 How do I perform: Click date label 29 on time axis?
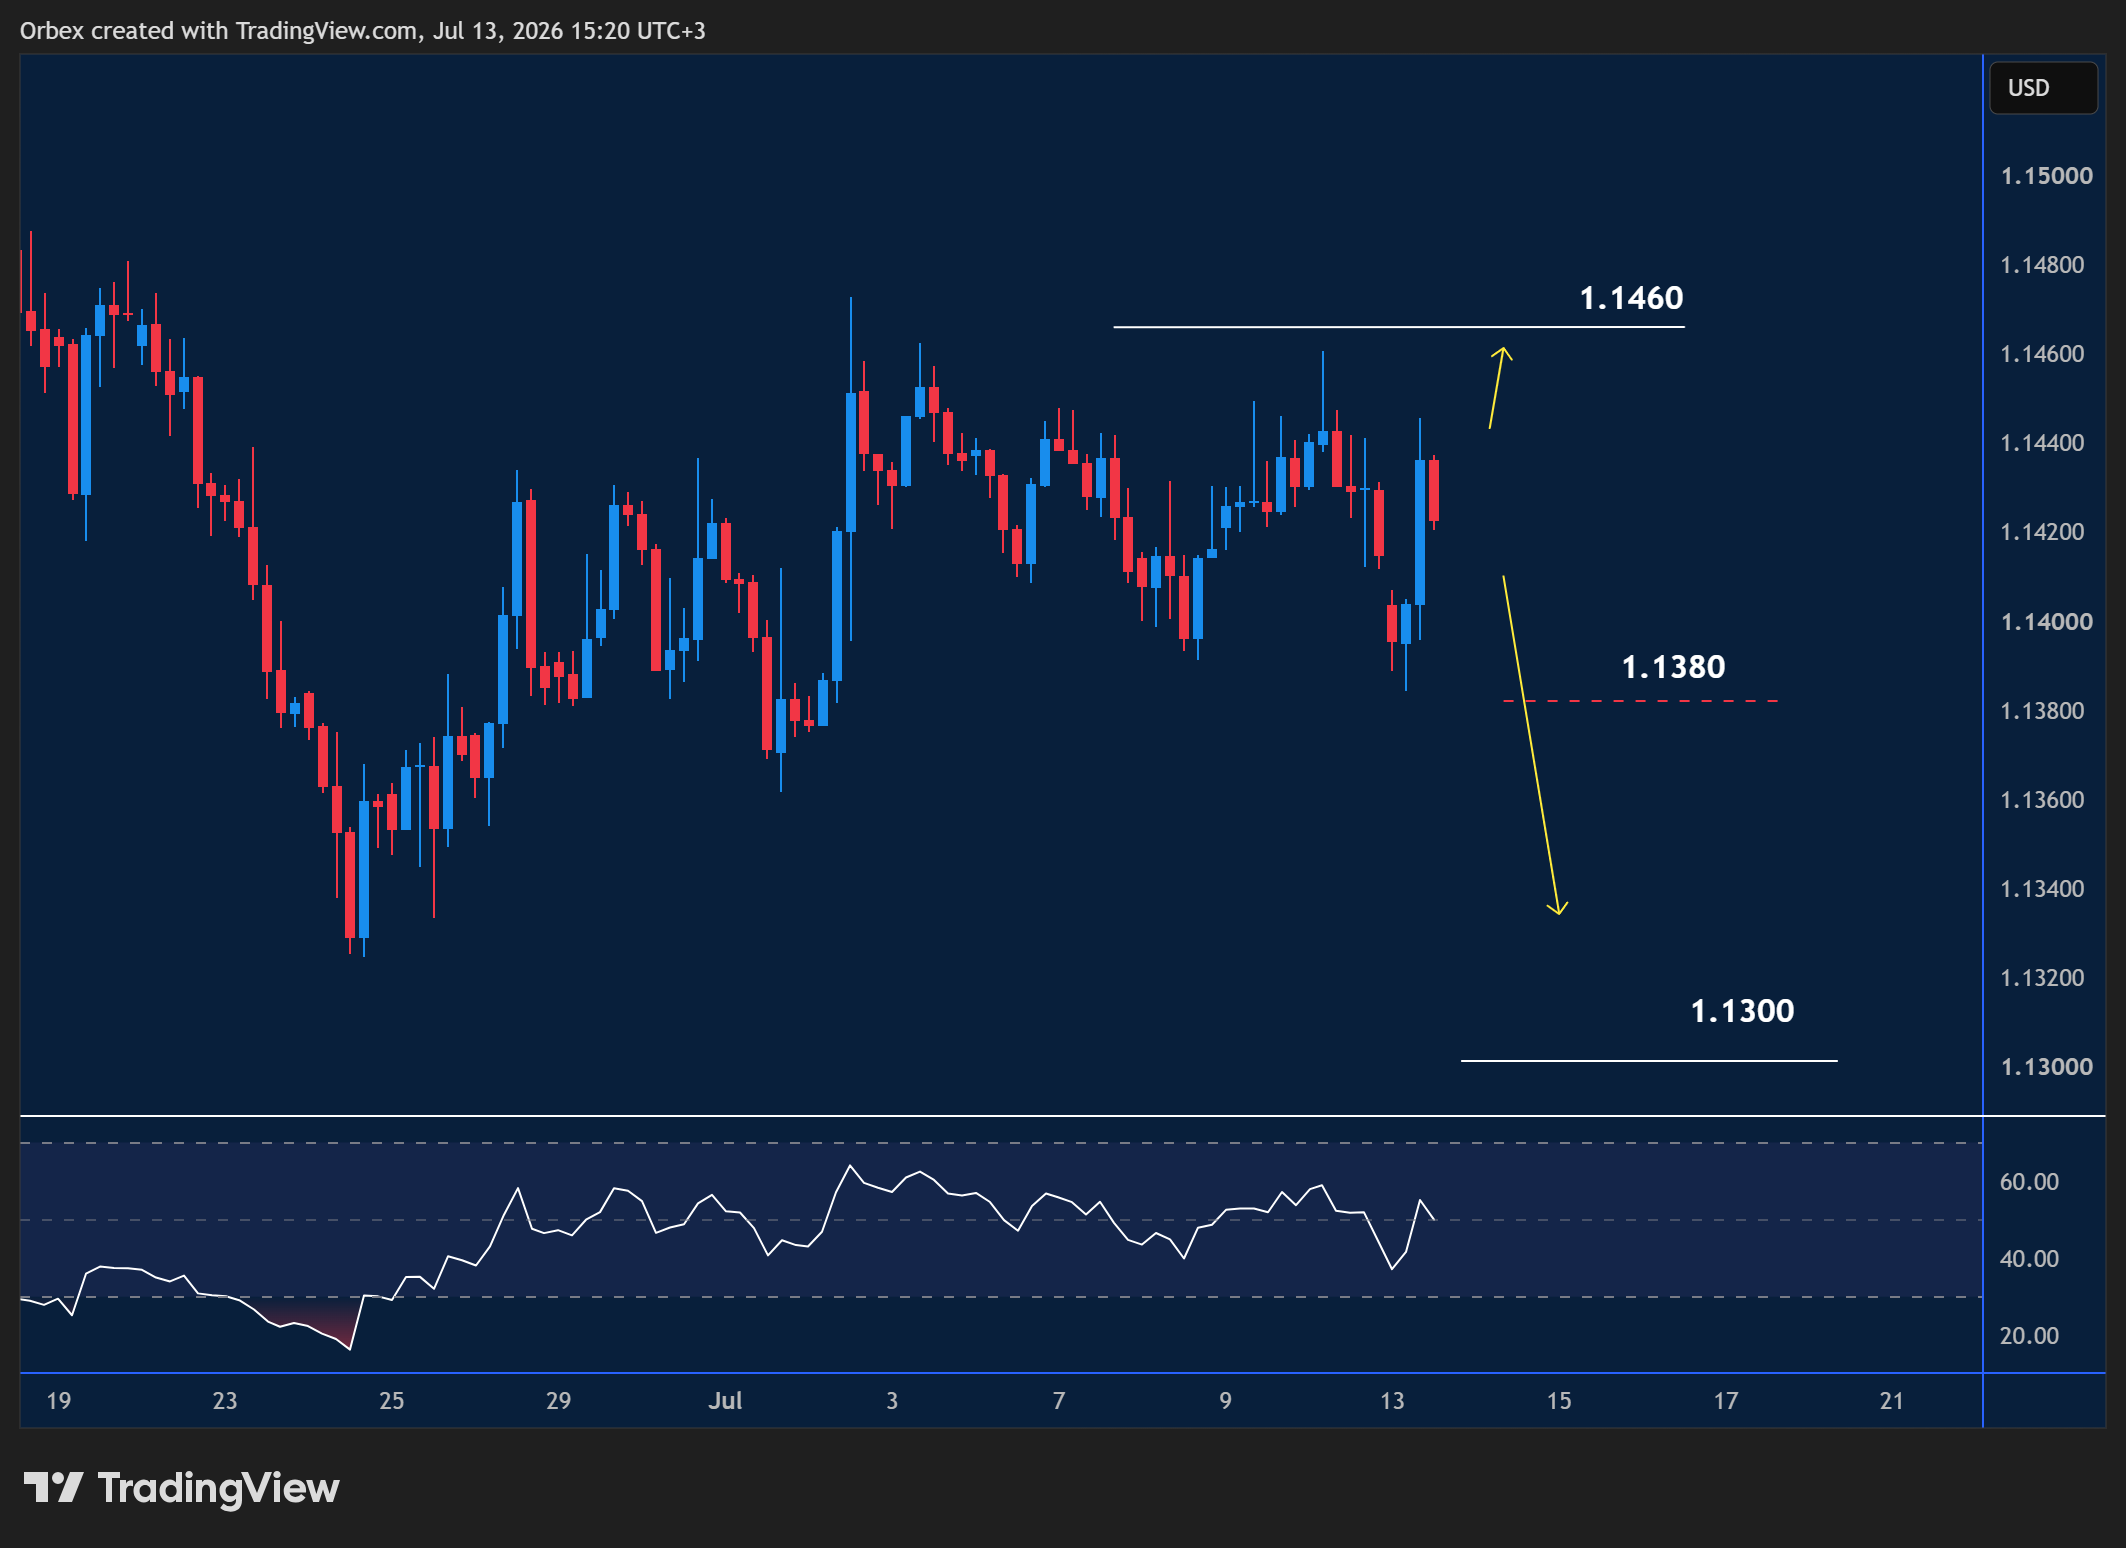(559, 1401)
